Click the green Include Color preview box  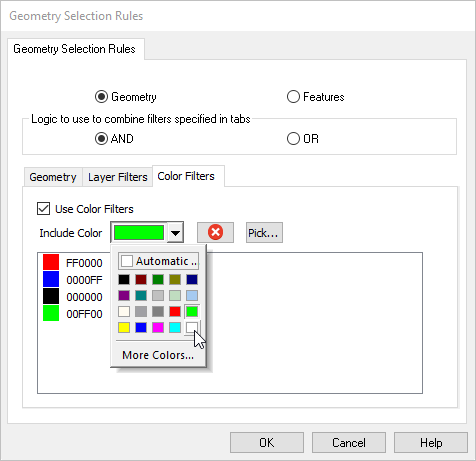tap(139, 233)
